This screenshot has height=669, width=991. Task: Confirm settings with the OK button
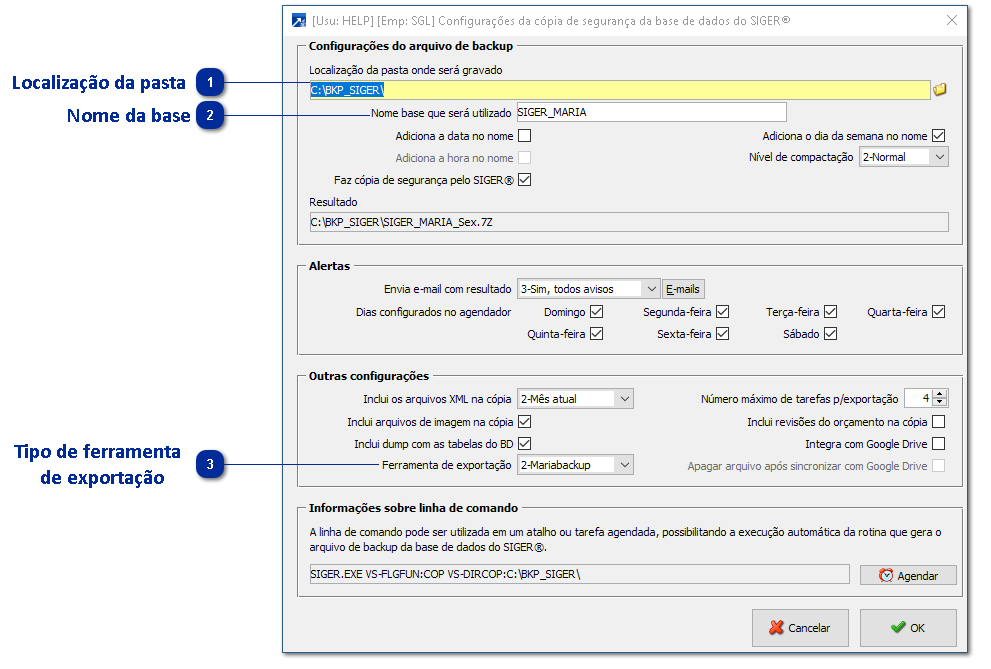point(908,628)
